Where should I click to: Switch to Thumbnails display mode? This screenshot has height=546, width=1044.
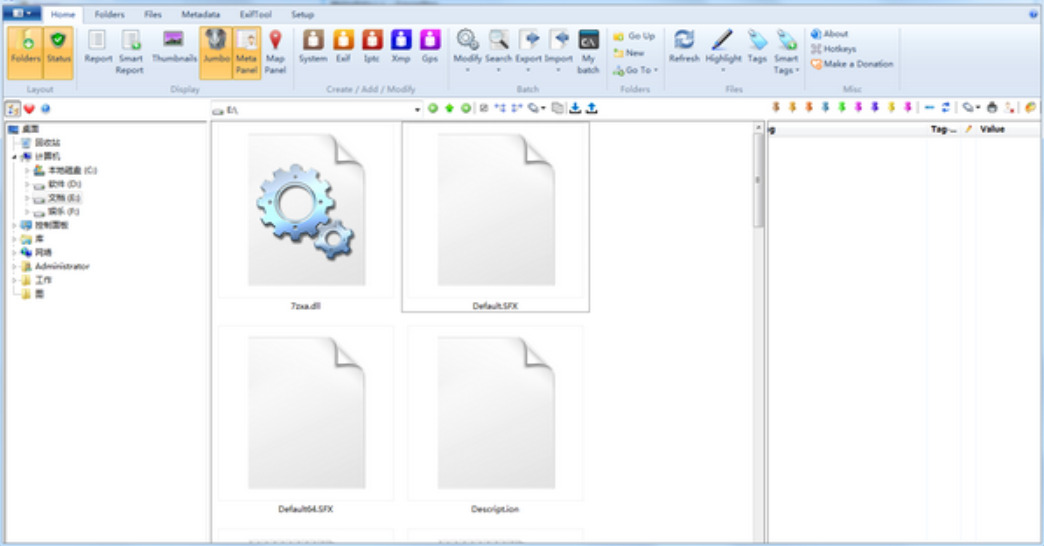pos(174,48)
